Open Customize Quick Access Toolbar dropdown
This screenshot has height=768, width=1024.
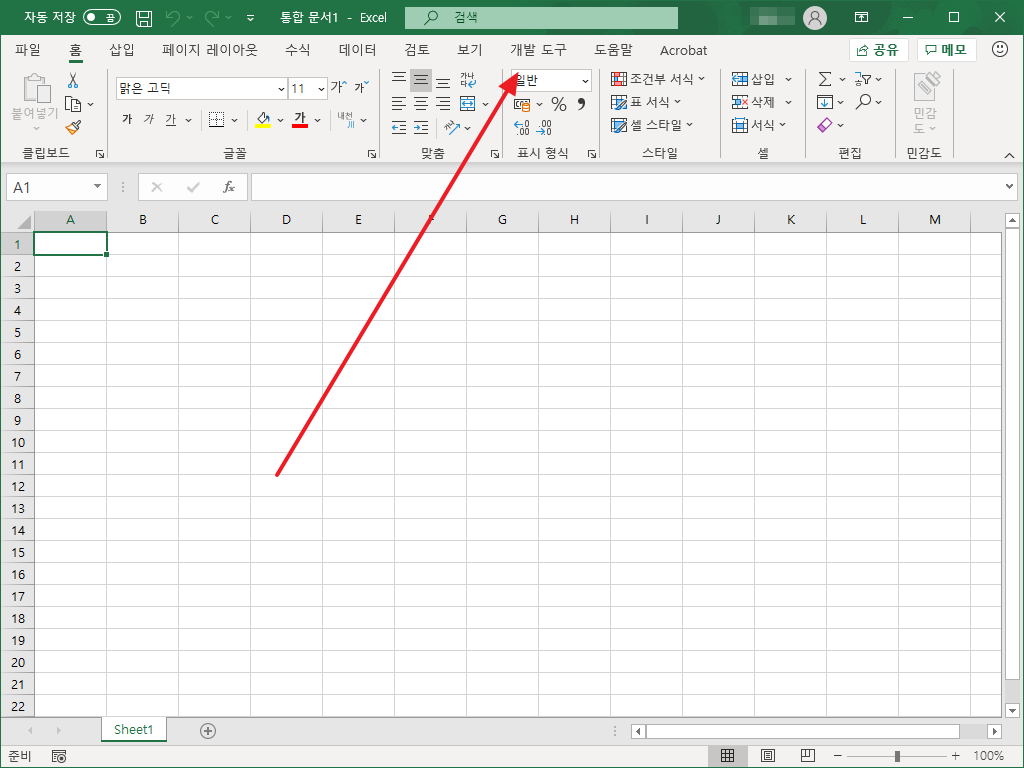pyautogui.click(x=250, y=18)
